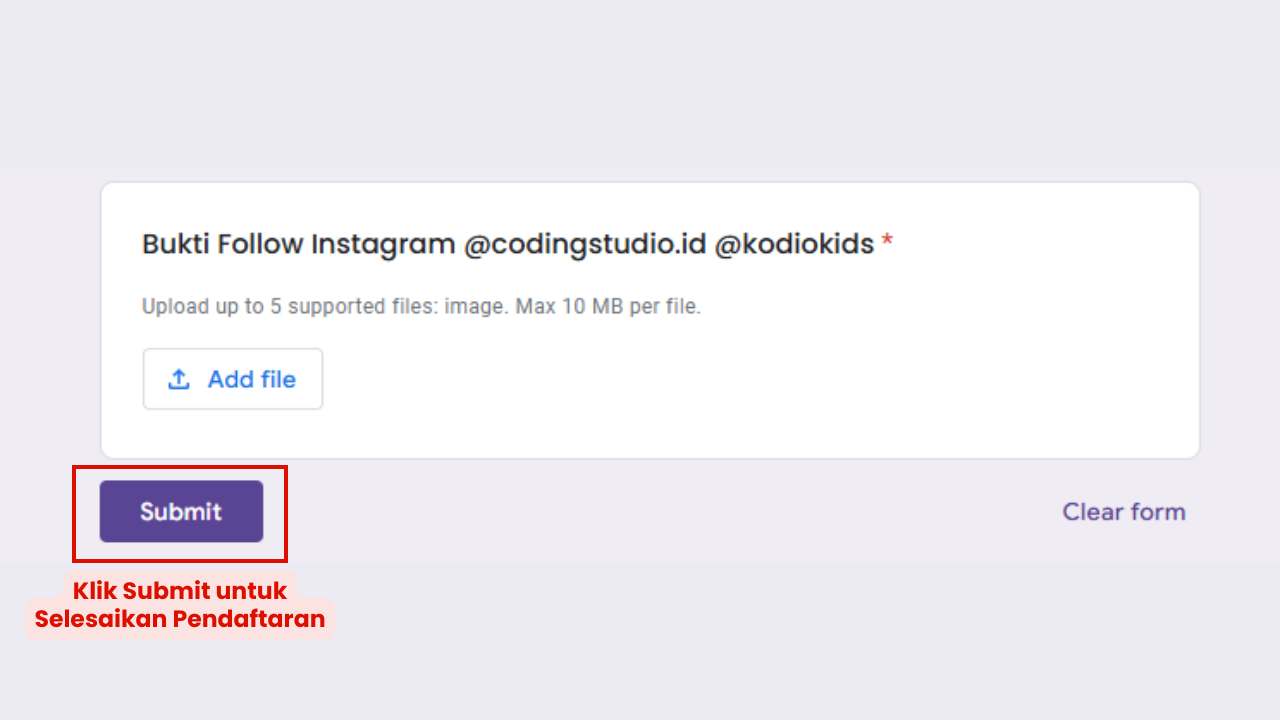Click the red annotation text below Submit
This screenshot has width=1280, height=720.
click(180, 605)
